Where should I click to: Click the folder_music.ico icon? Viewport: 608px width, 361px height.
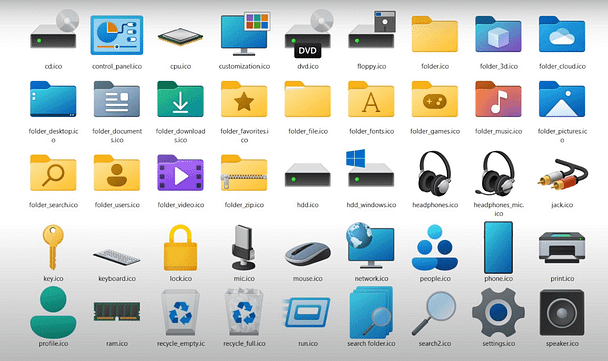click(498, 99)
